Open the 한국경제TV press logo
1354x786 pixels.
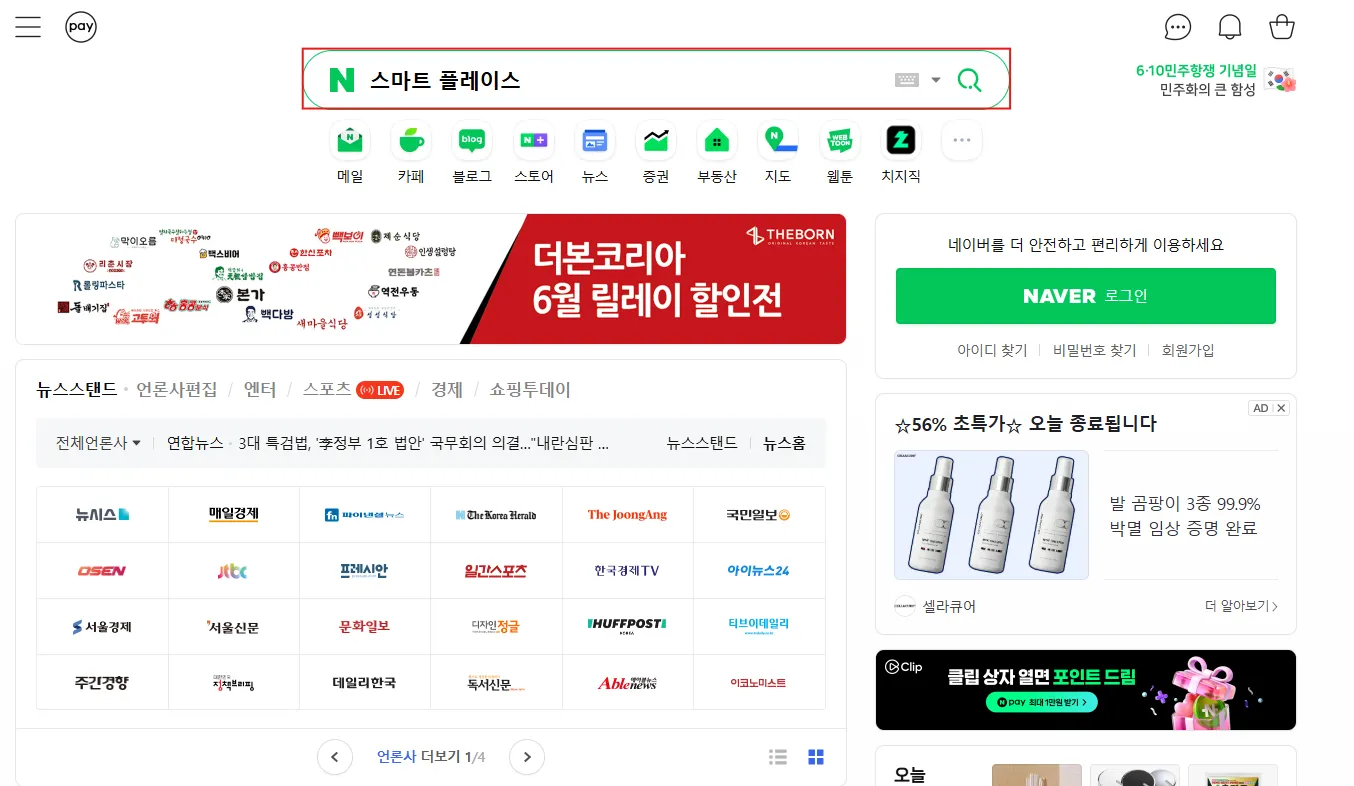627,571
